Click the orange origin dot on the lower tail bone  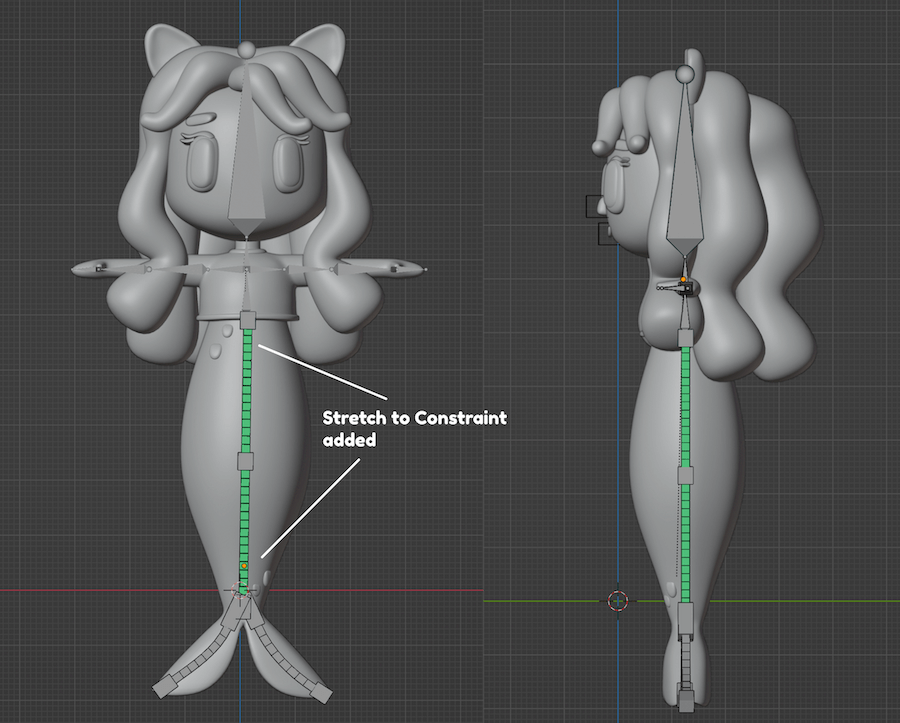tap(245, 566)
